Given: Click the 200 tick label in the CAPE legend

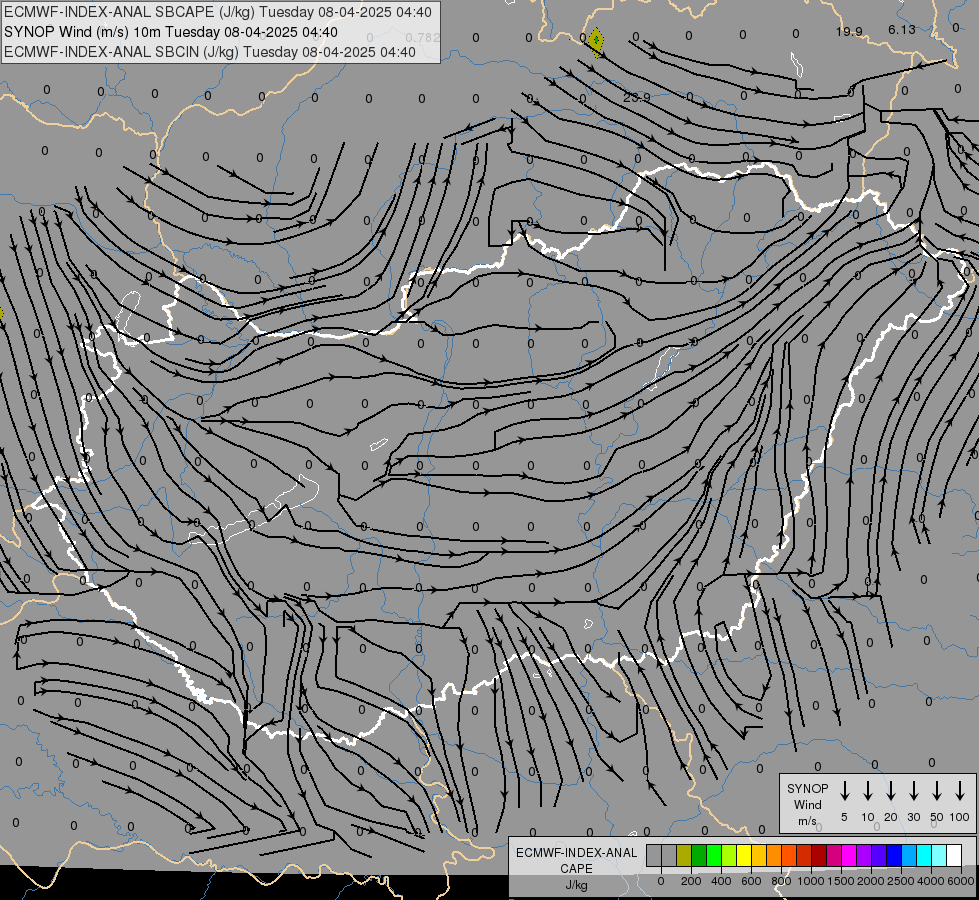Looking at the screenshot, I should pyautogui.click(x=691, y=881).
